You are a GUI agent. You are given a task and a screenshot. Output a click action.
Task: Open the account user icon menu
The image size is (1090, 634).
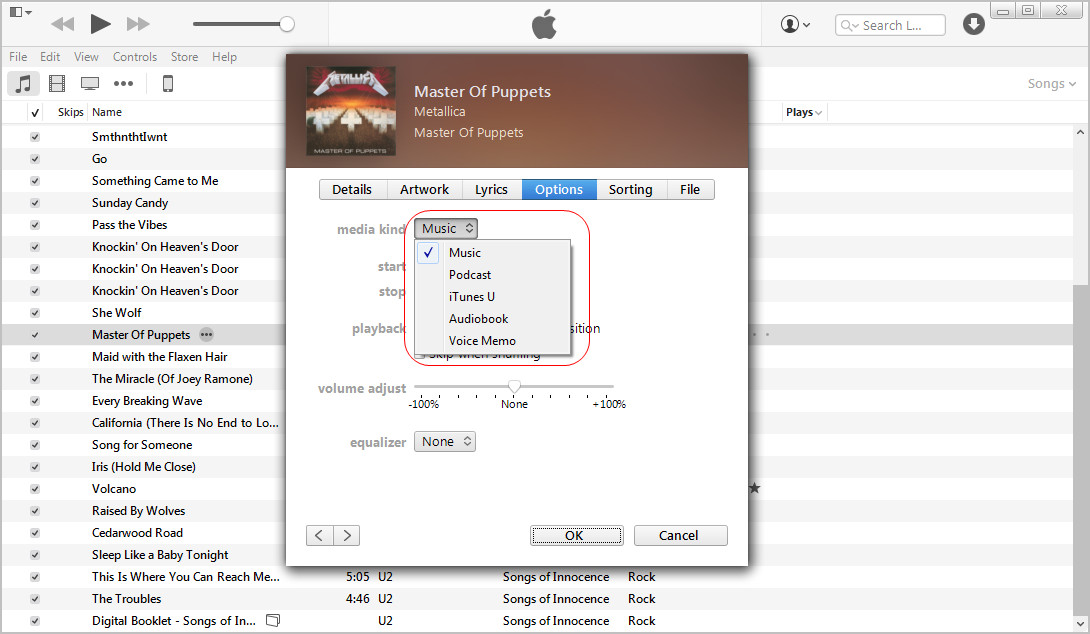tap(795, 24)
